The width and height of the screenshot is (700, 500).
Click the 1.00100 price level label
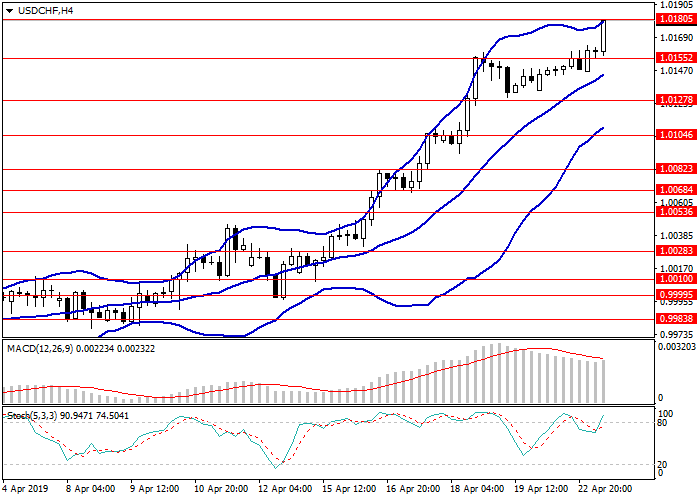coord(677,280)
